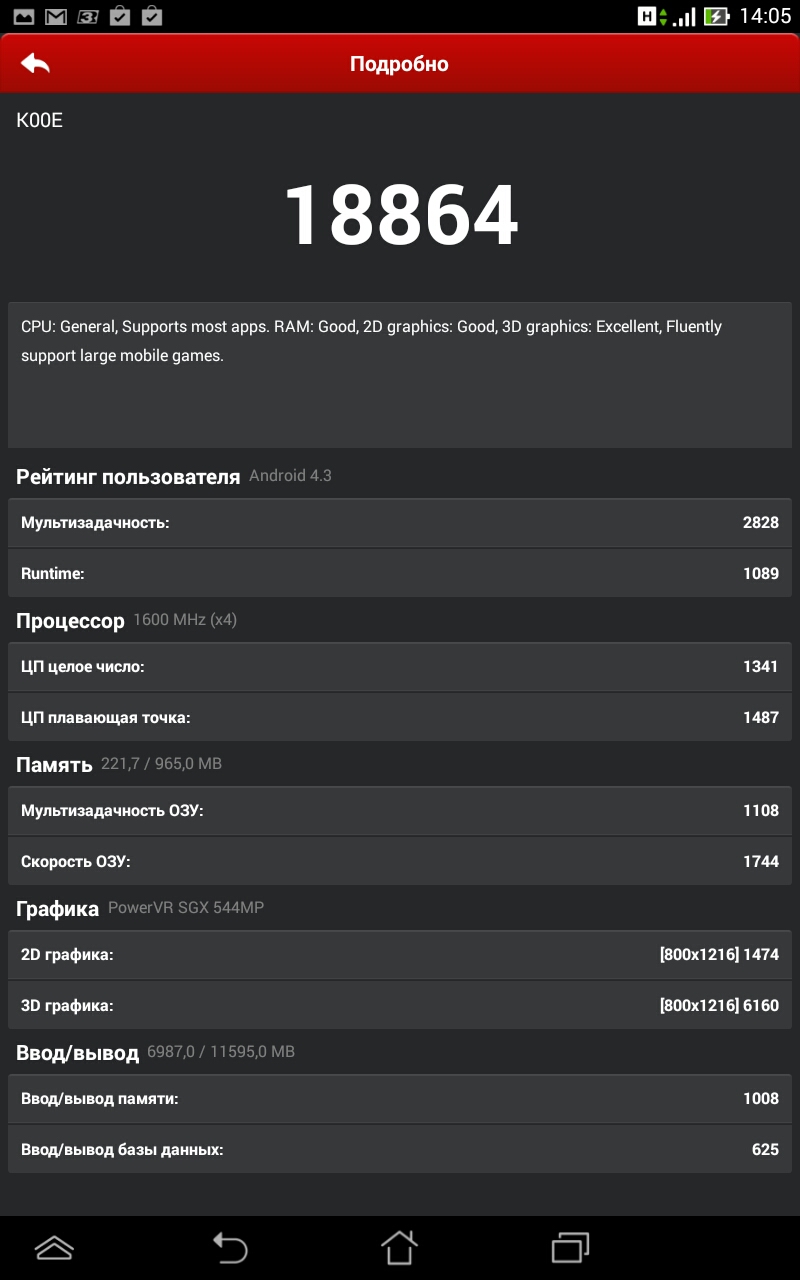
Task: Select the Мультизадачность score row
Action: click(400, 523)
